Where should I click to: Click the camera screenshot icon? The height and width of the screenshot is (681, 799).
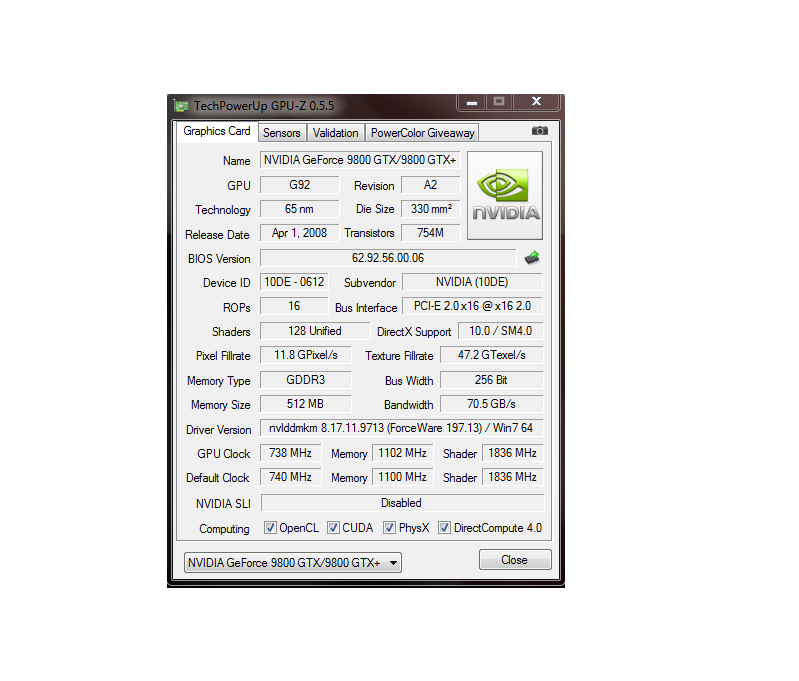point(539,131)
